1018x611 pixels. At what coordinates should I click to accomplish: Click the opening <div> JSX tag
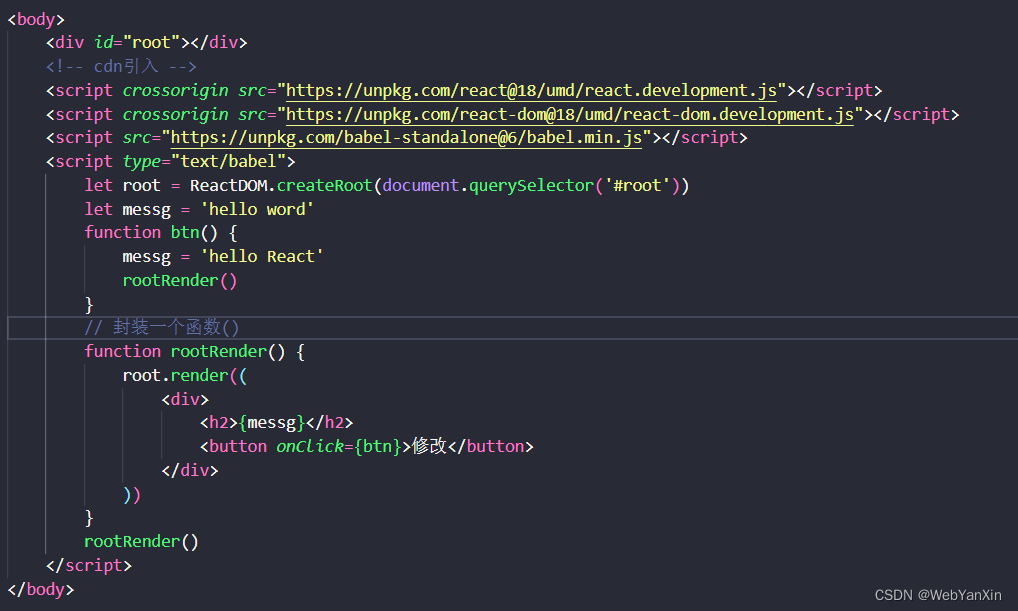(x=185, y=399)
